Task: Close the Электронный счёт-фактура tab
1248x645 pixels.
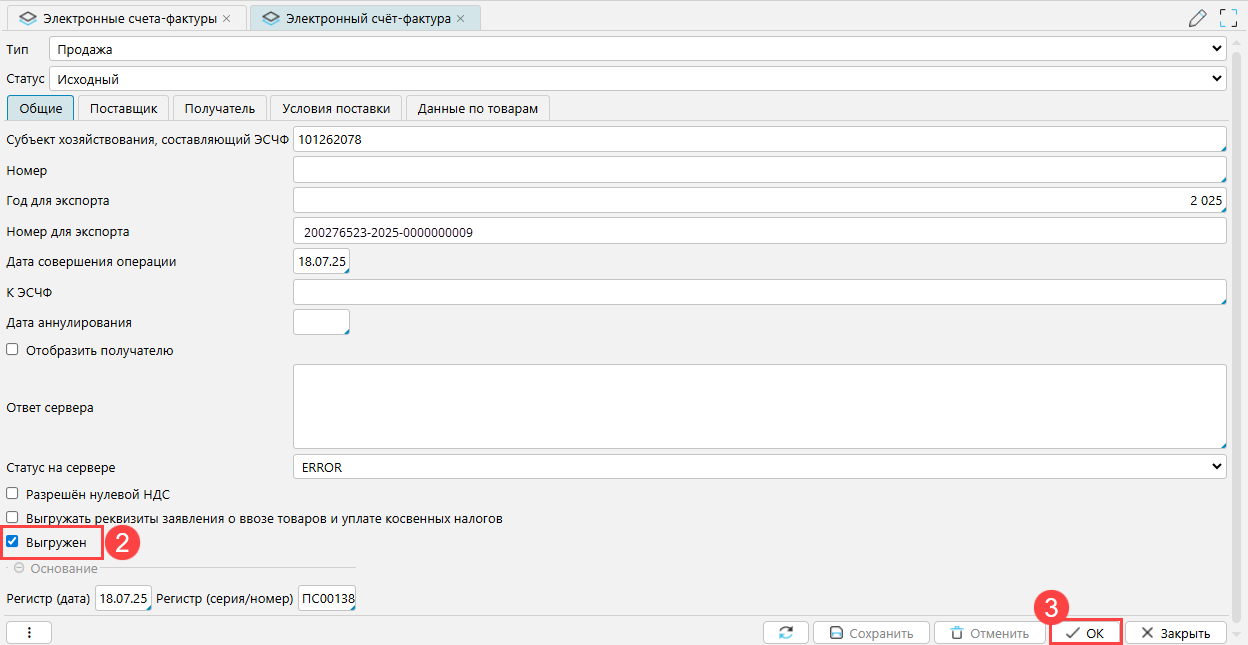Action: point(461,19)
